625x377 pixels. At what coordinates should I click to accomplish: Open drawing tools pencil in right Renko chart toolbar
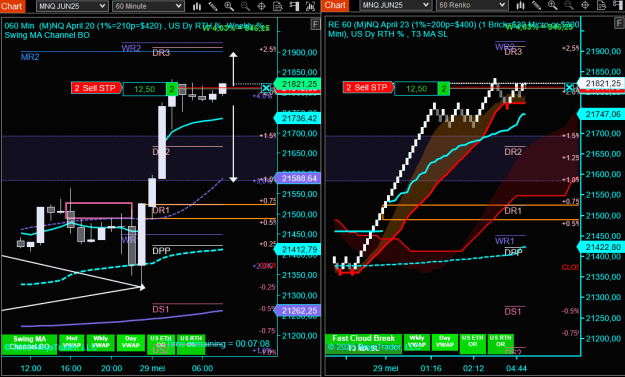536,5
